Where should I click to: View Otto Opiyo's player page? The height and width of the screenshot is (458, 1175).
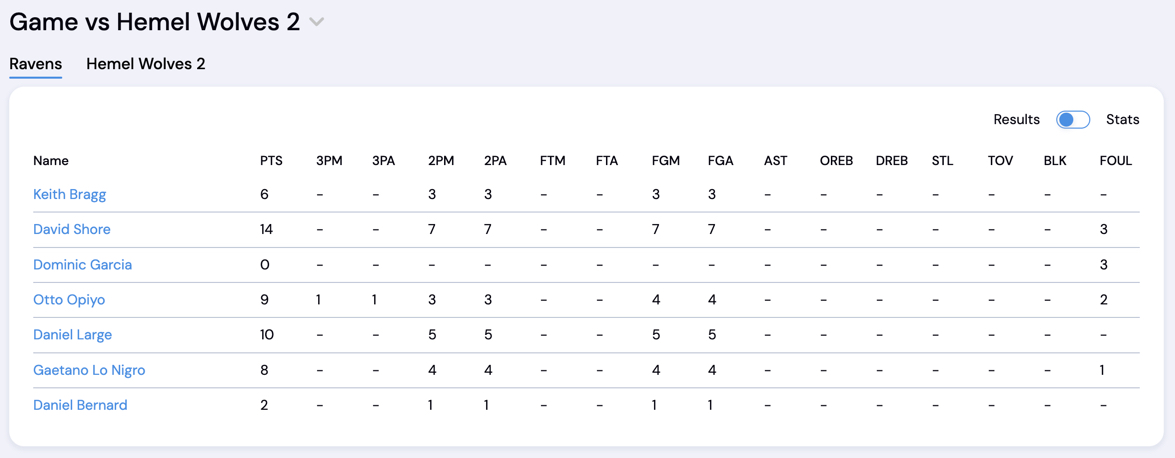coord(69,300)
